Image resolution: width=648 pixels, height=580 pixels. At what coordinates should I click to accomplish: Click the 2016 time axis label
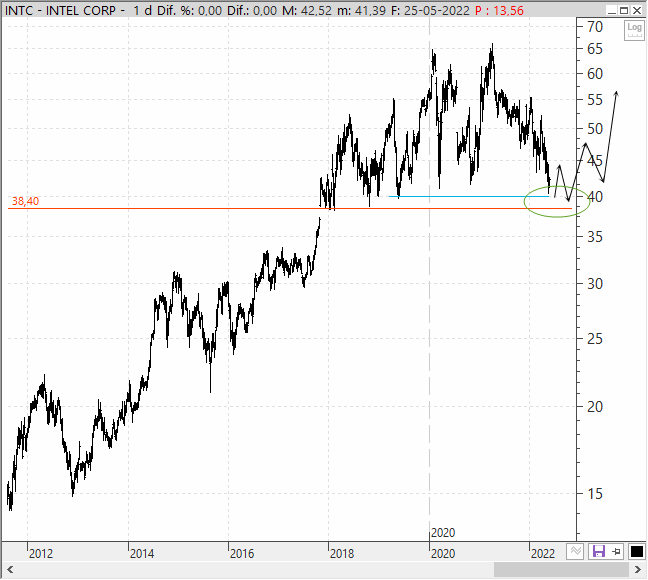tap(242, 553)
